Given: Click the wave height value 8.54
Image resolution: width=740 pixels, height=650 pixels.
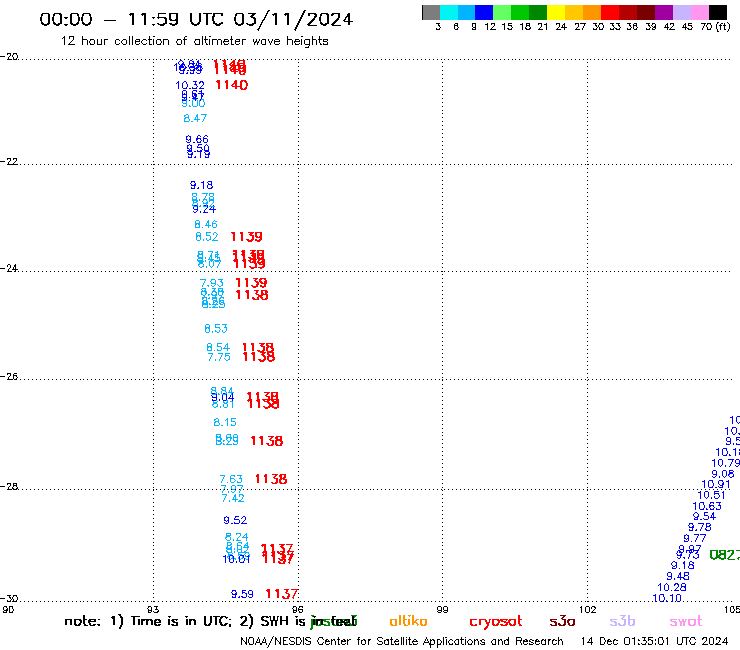Looking at the screenshot, I should tap(218, 347).
